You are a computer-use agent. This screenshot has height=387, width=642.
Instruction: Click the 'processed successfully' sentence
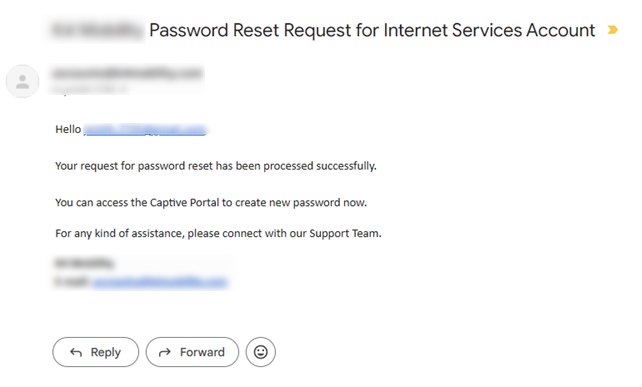coord(216,166)
